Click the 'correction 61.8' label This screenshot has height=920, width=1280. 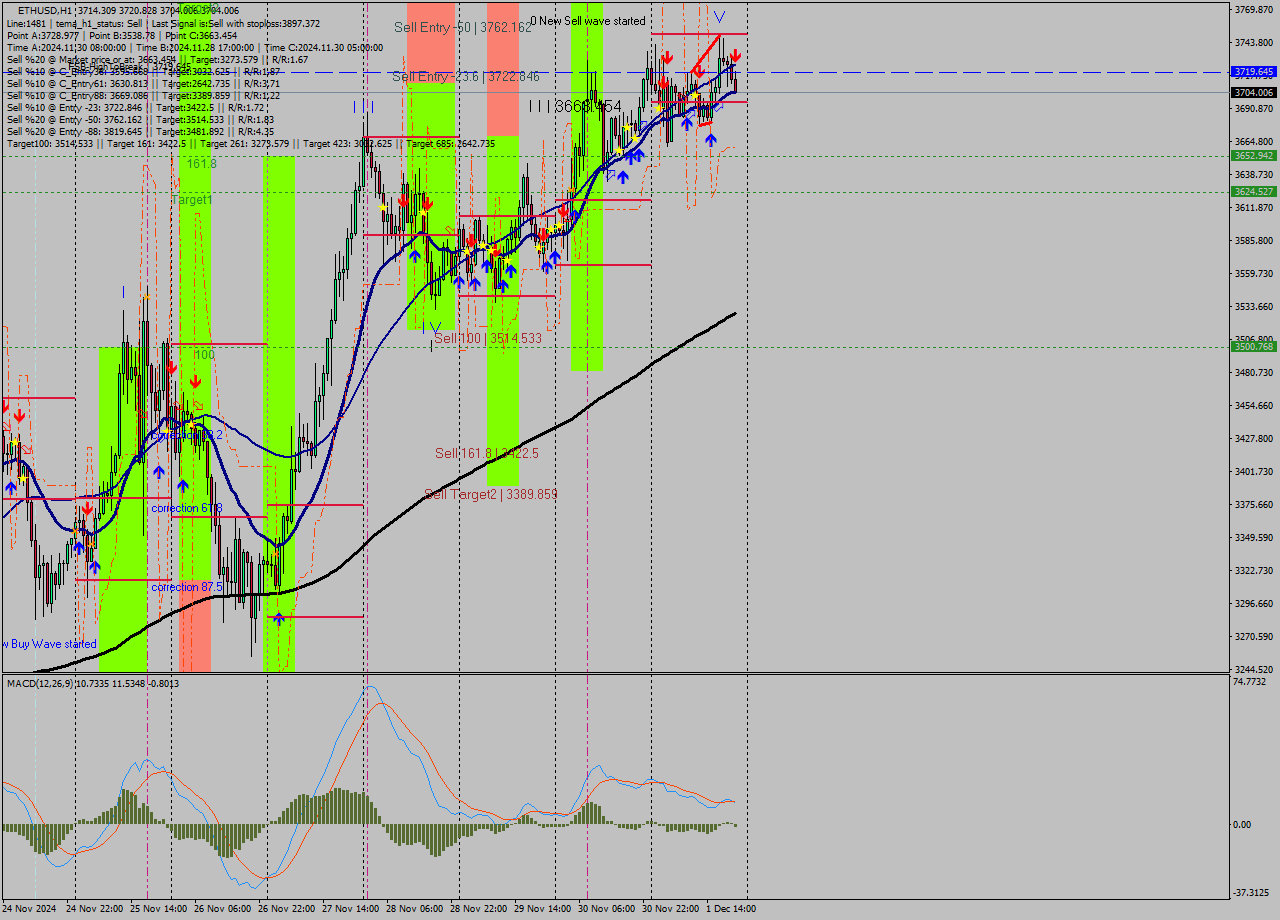click(186, 509)
